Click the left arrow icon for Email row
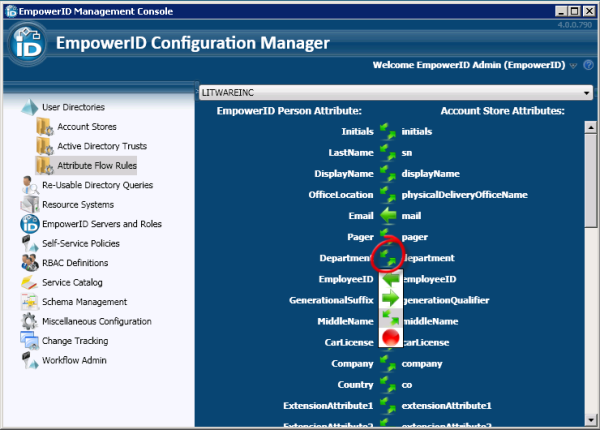The height and width of the screenshot is (430, 600). pyautogui.click(x=388, y=215)
